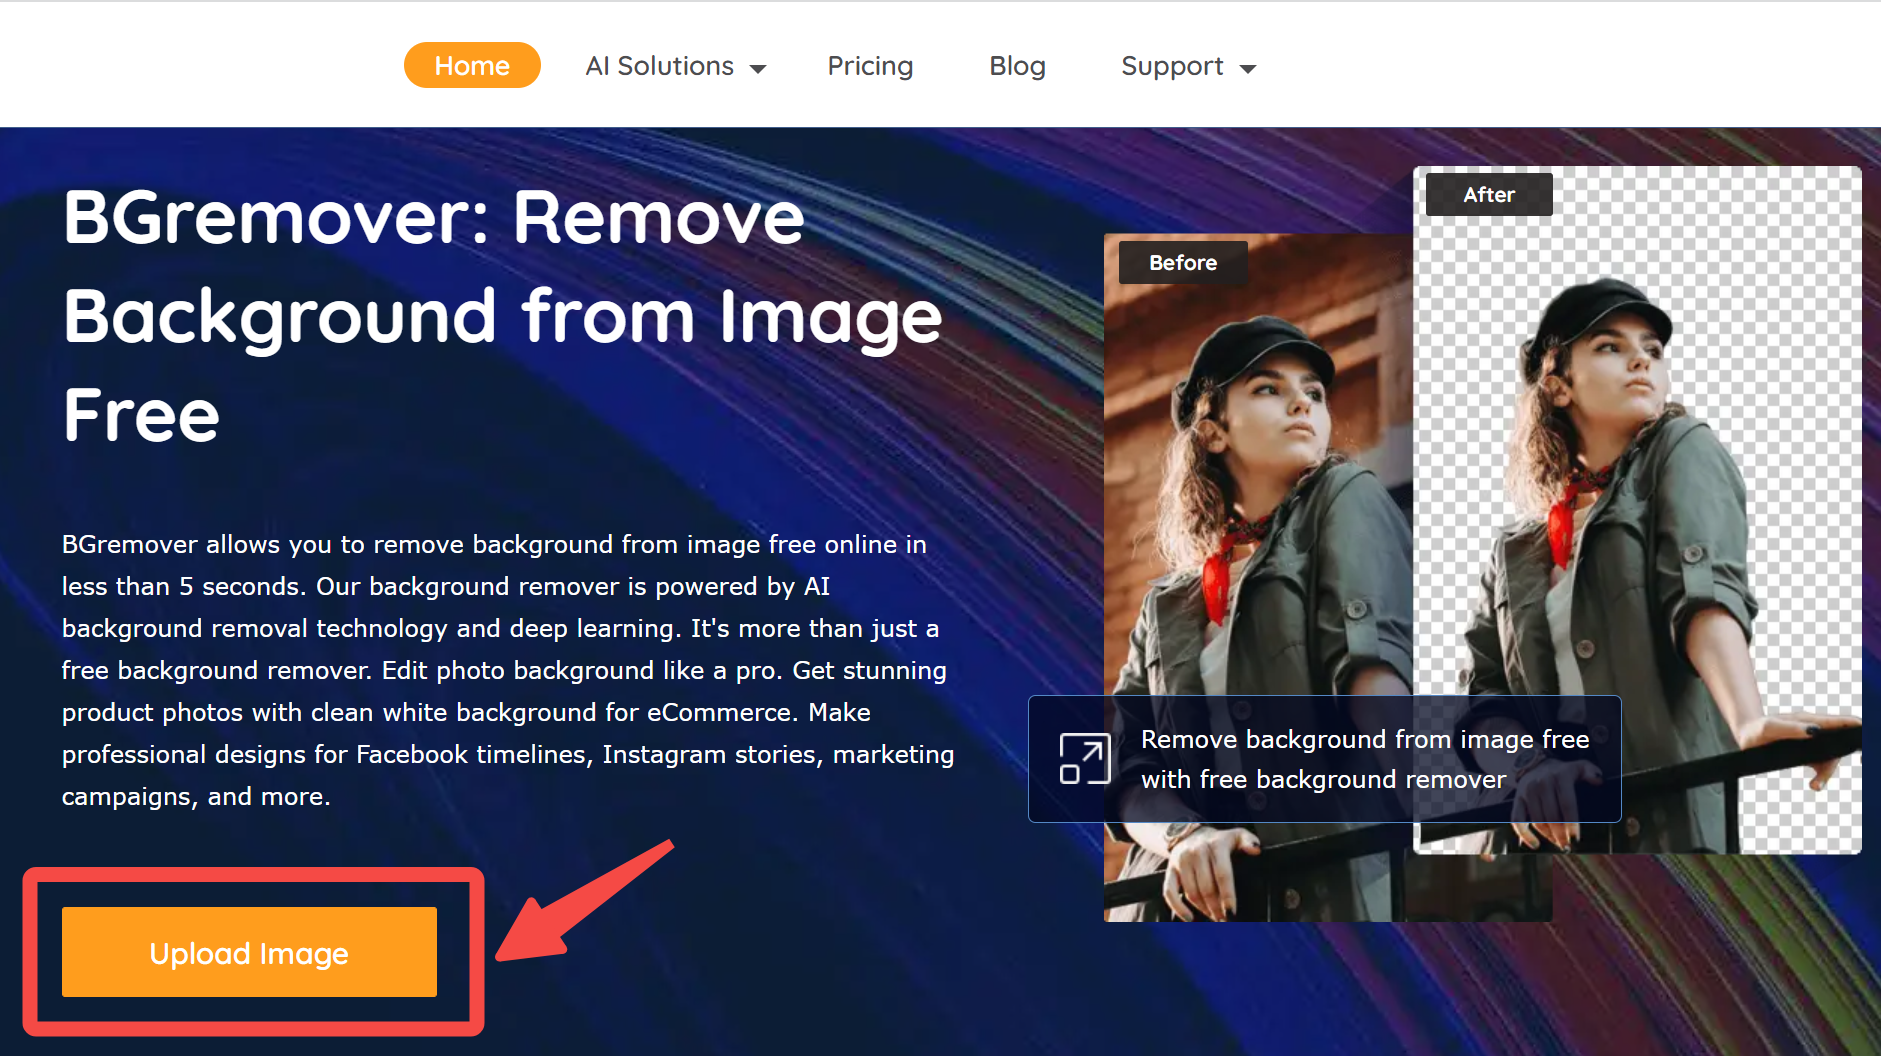Open the AI Solutions menu
The height and width of the screenshot is (1056, 1881).
point(675,66)
